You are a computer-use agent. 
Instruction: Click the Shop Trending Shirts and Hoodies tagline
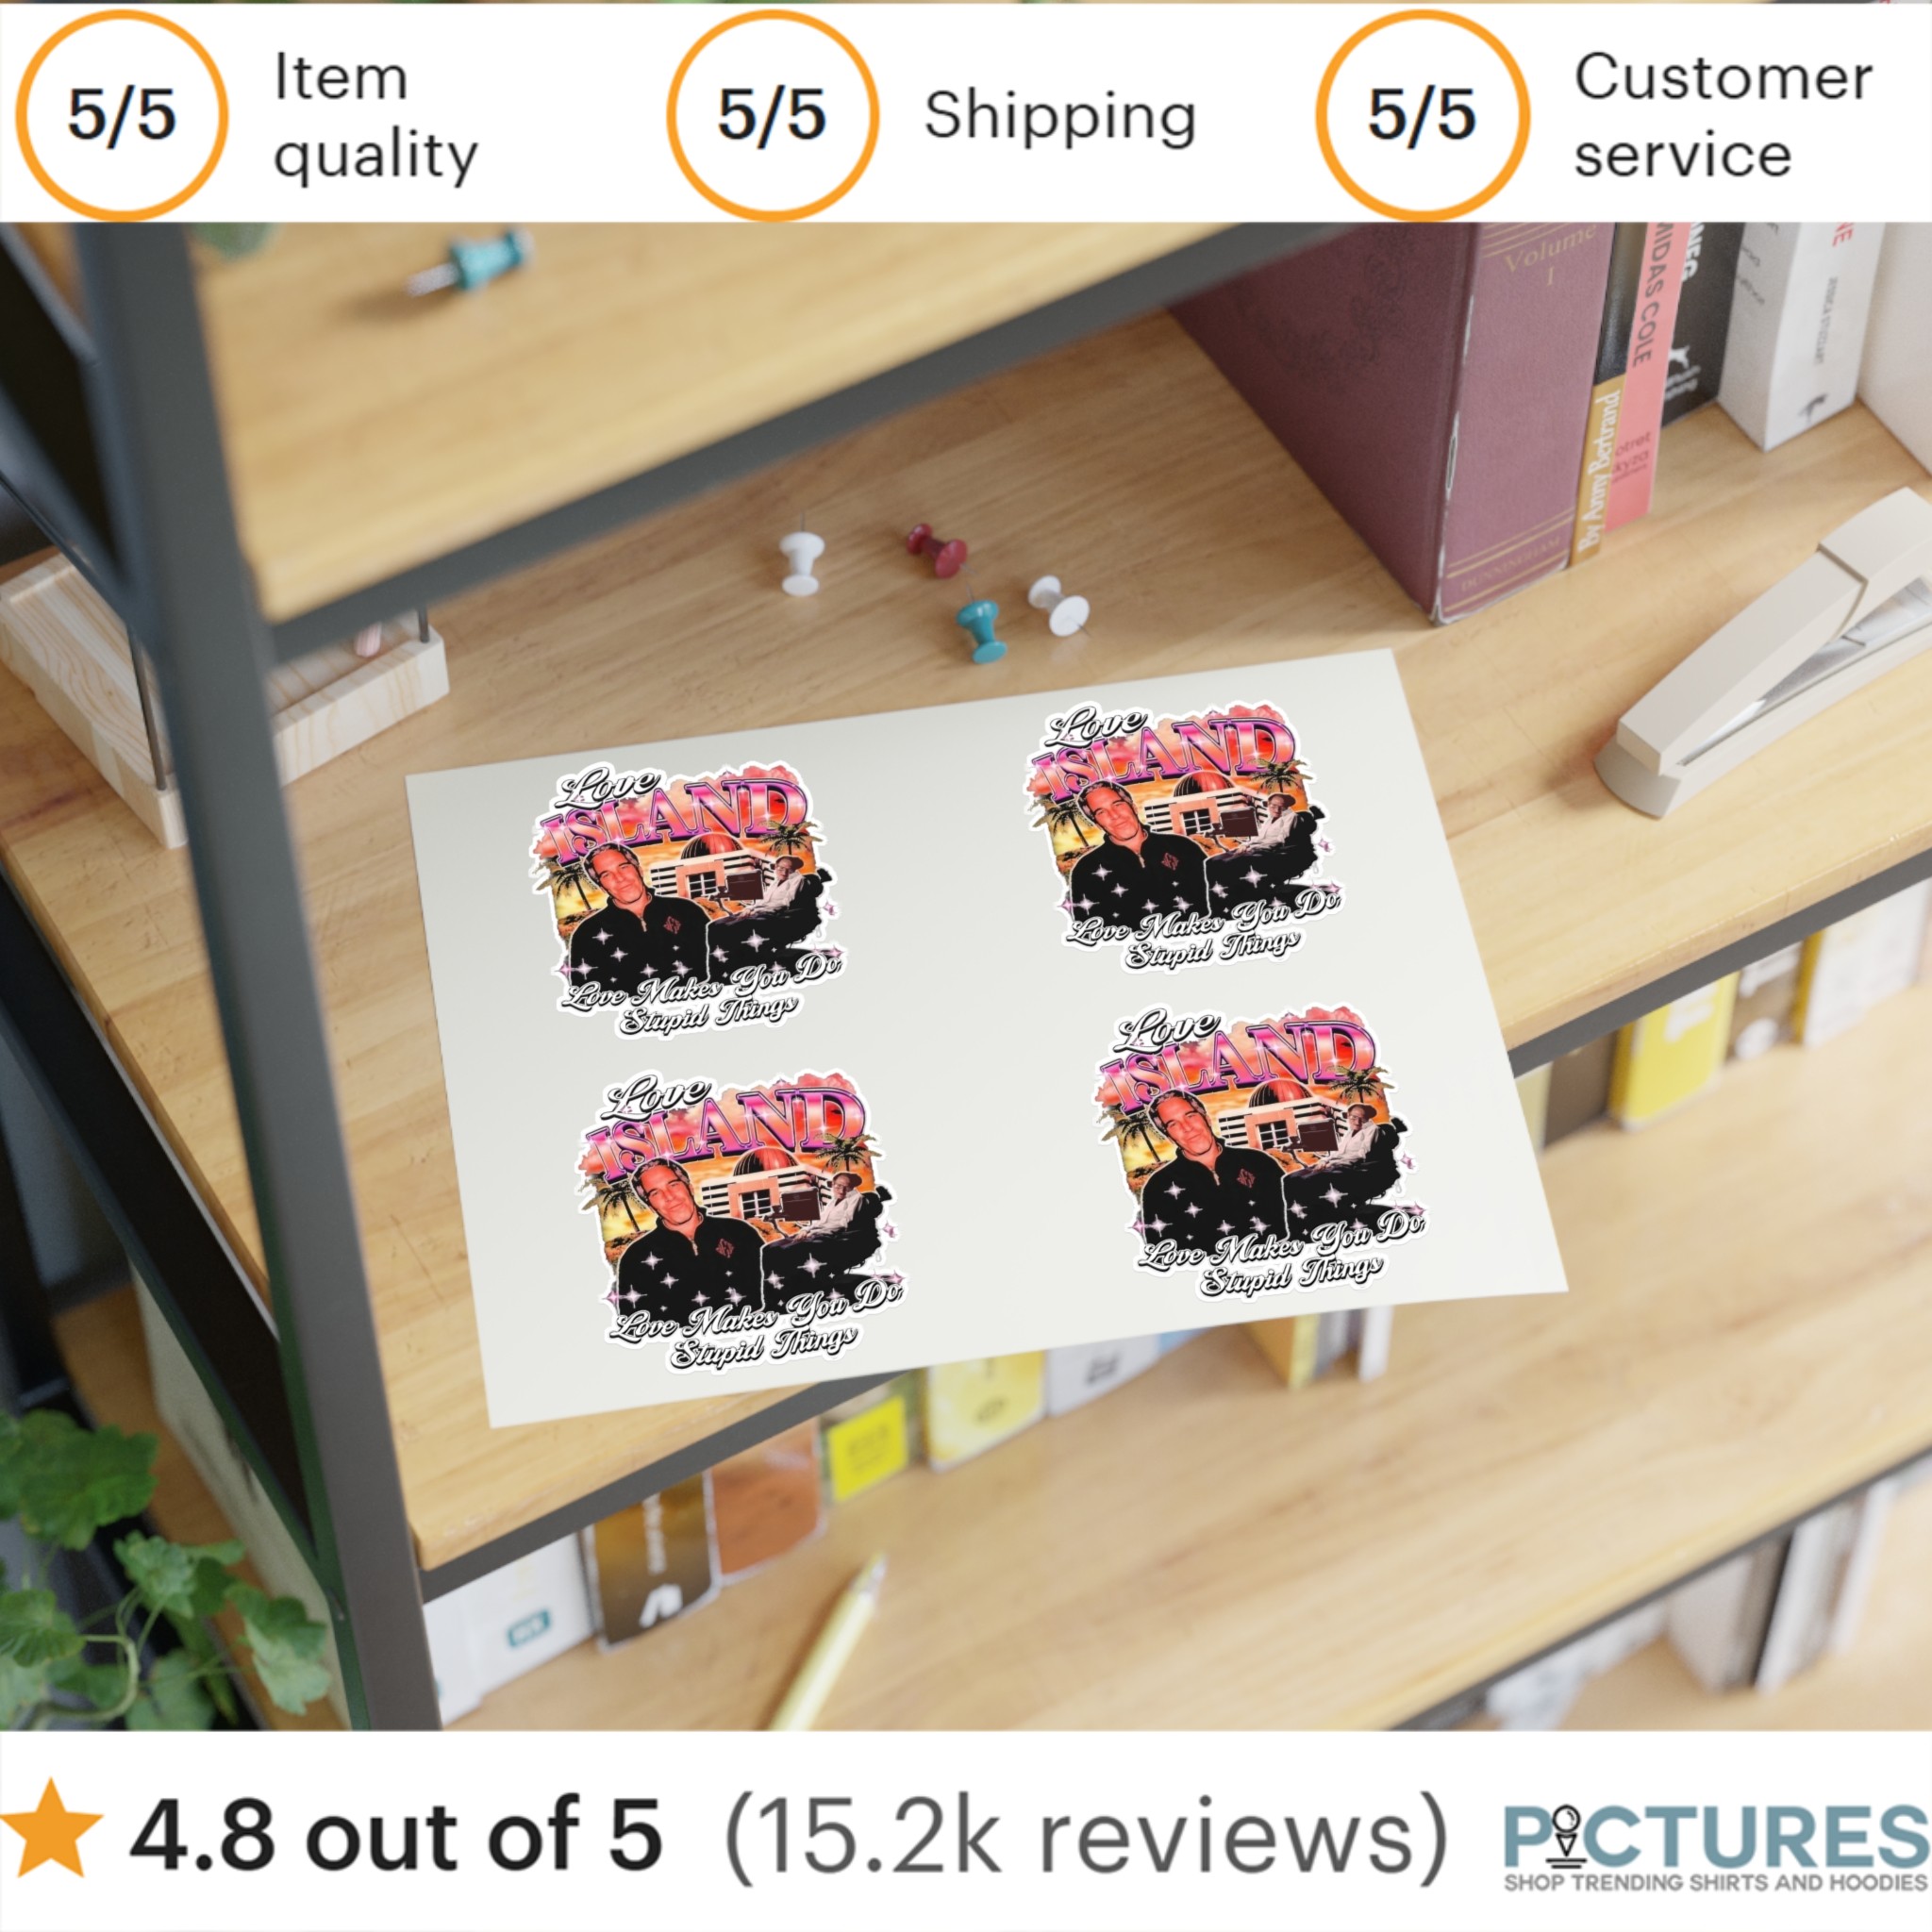coord(1716,1882)
